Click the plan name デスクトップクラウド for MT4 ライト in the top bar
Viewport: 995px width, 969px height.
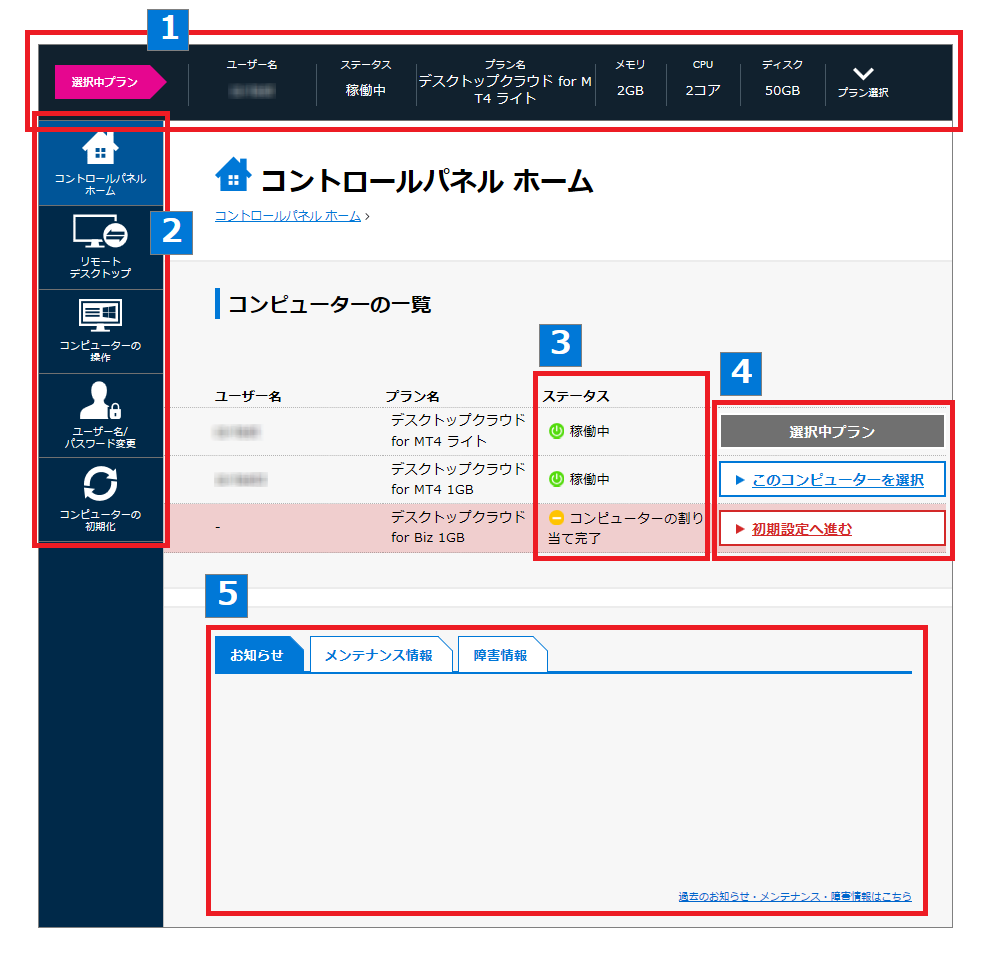click(x=505, y=89)
